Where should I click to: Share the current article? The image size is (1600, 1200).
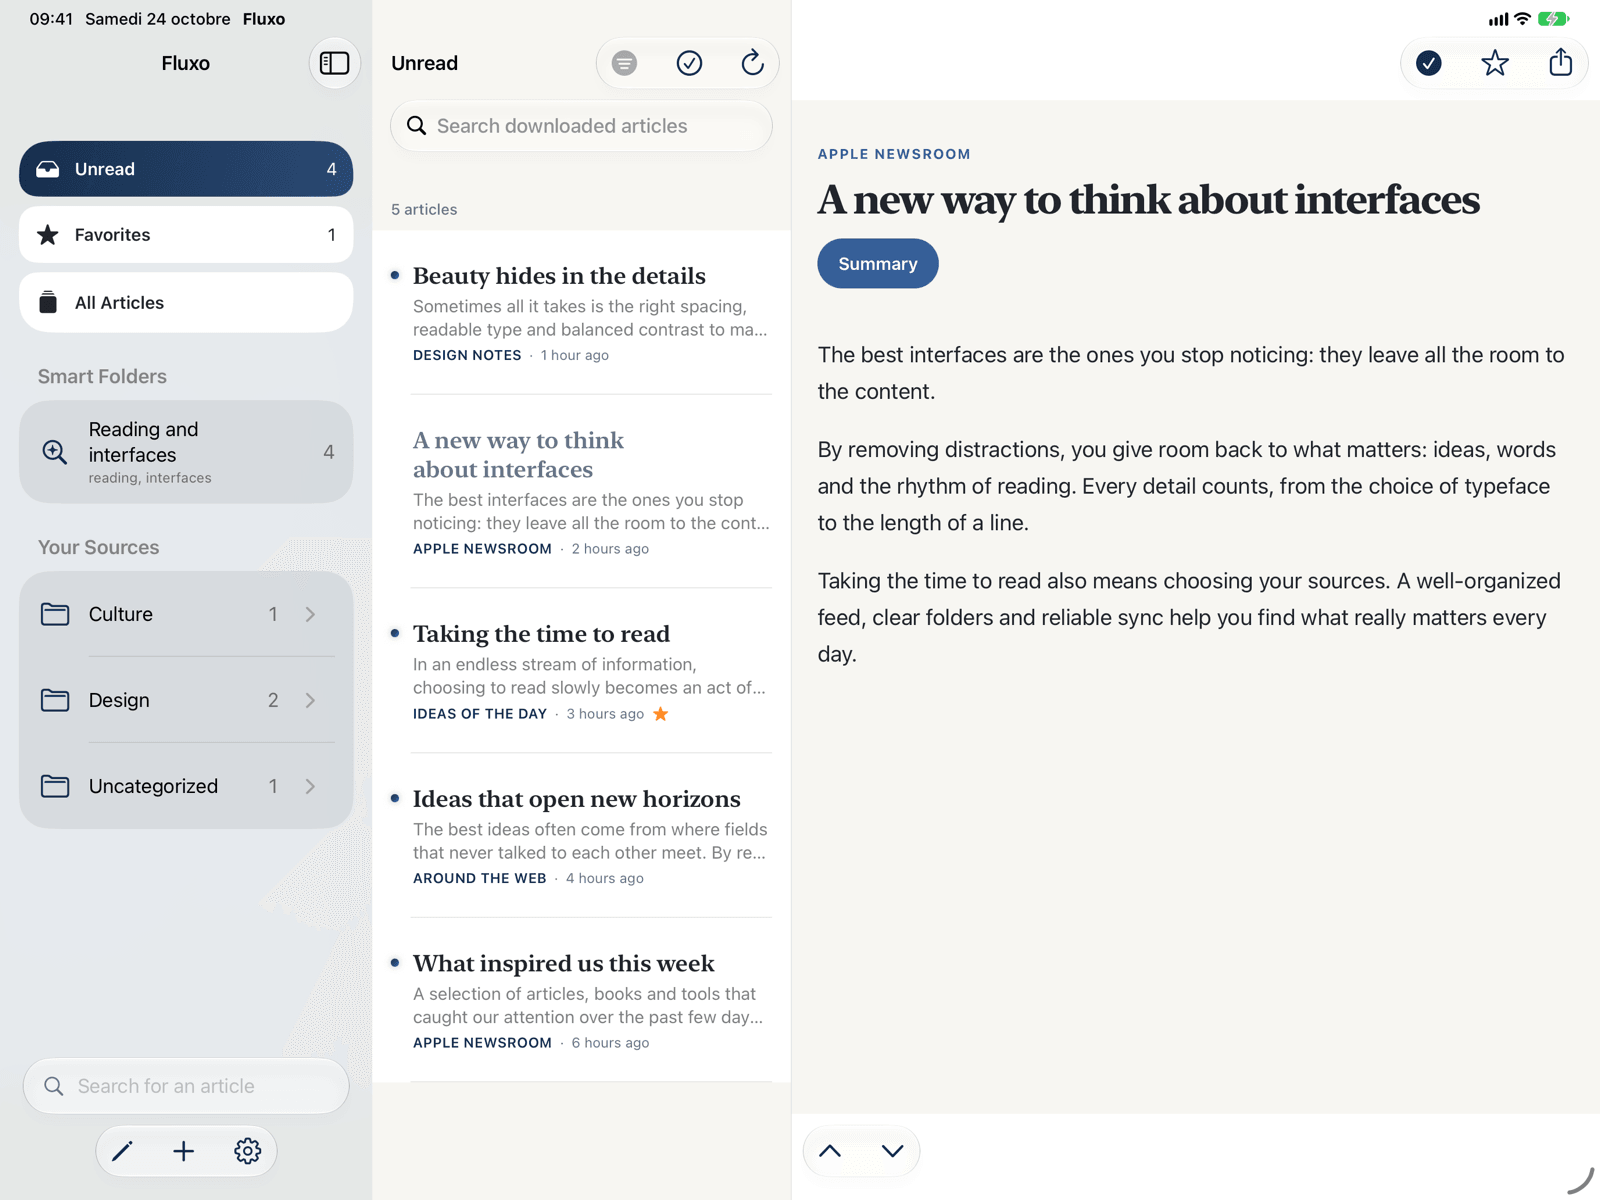(x=1560, y=63)
